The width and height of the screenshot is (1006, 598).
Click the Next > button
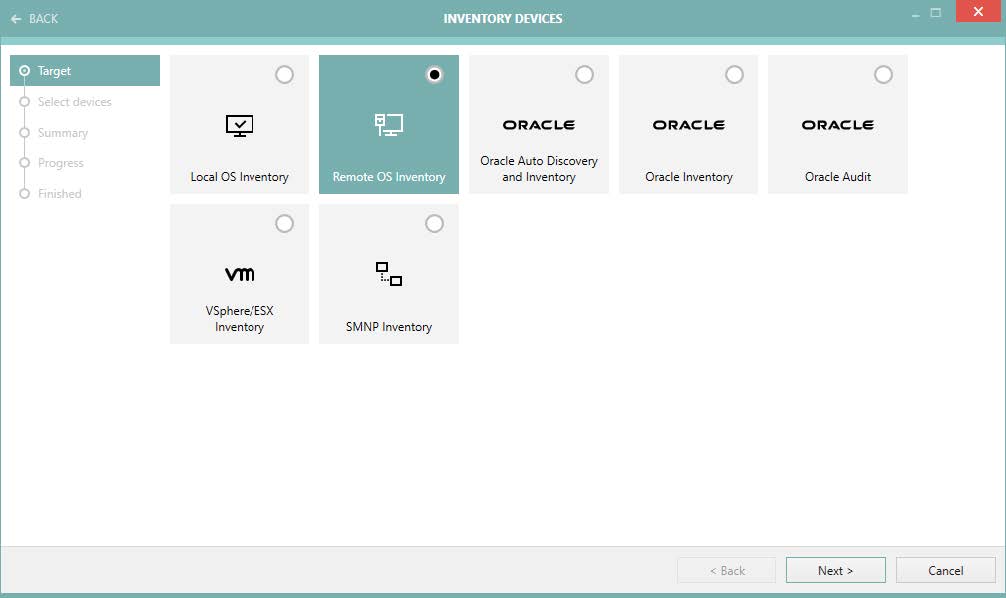pos(835,570)
